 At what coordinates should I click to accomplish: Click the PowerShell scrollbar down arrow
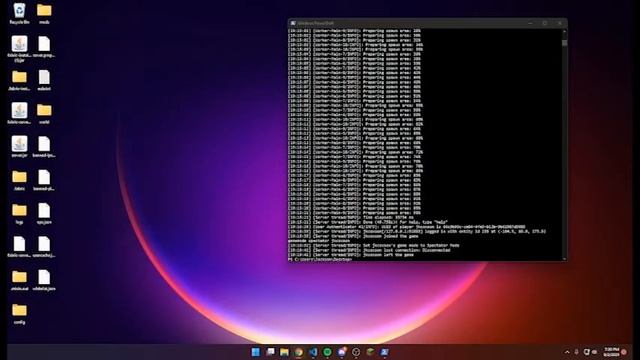[x=564, y=258]
